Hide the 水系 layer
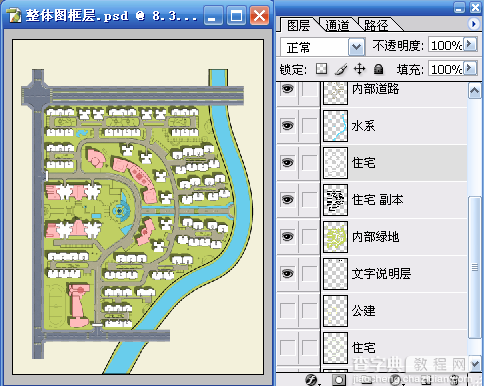 pos(288,126)
